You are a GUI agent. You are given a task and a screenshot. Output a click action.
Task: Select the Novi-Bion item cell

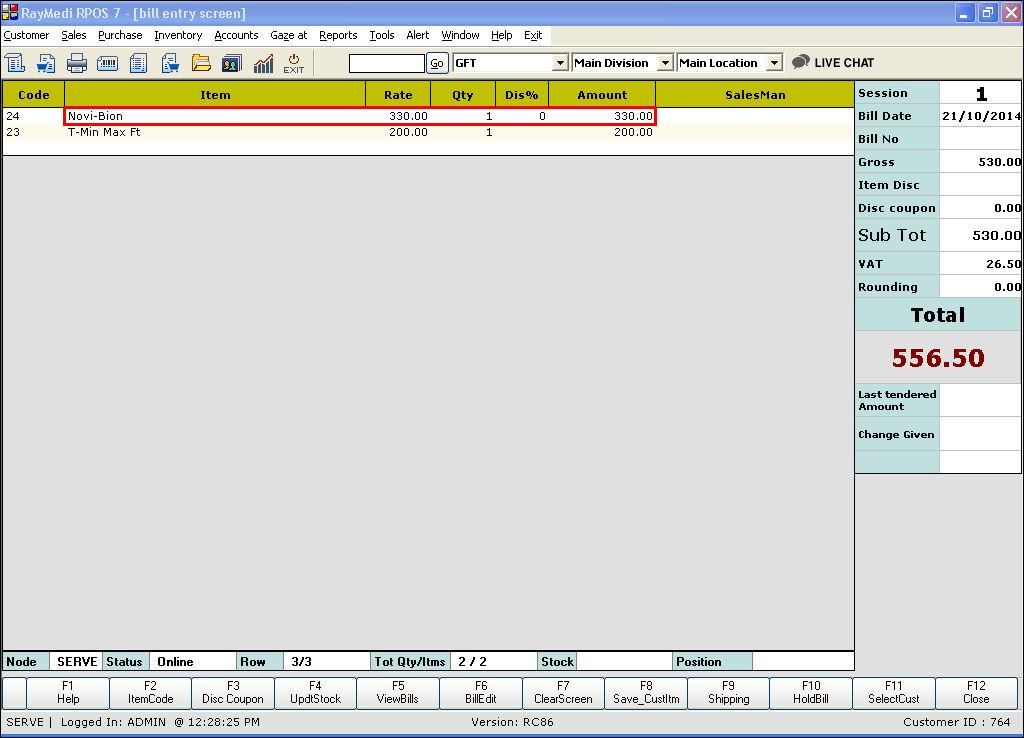[x=215, y=116]
